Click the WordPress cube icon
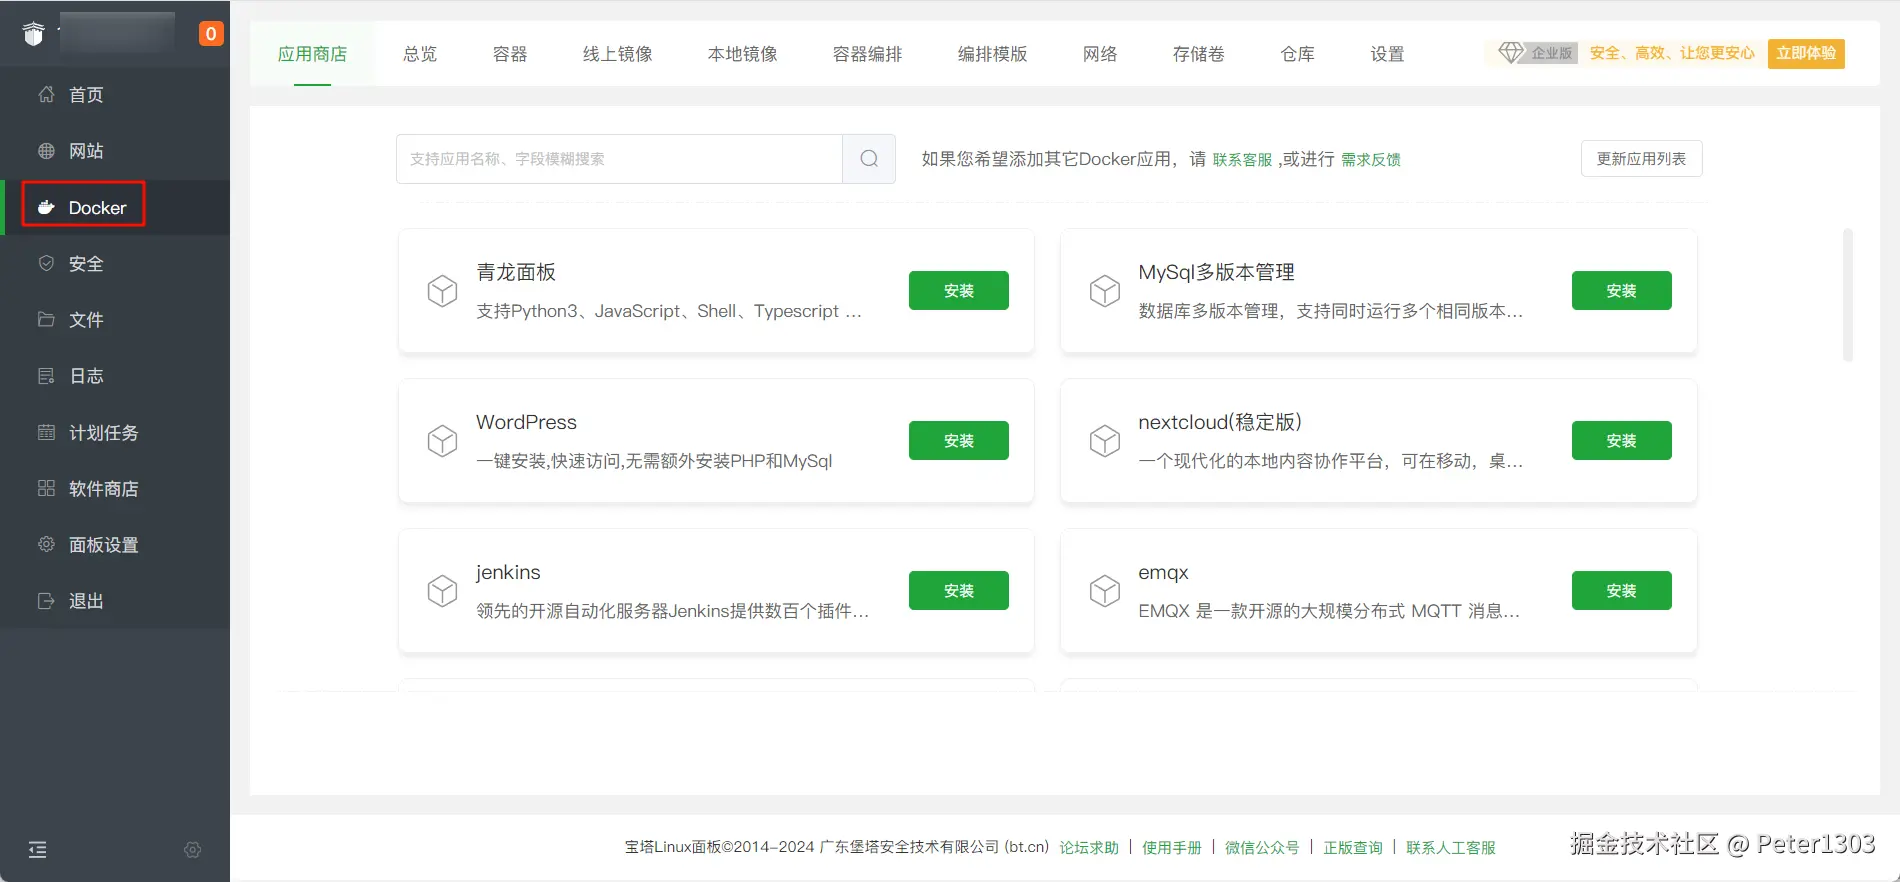This screenshot has width=1900, height=882. coord(442,441)
